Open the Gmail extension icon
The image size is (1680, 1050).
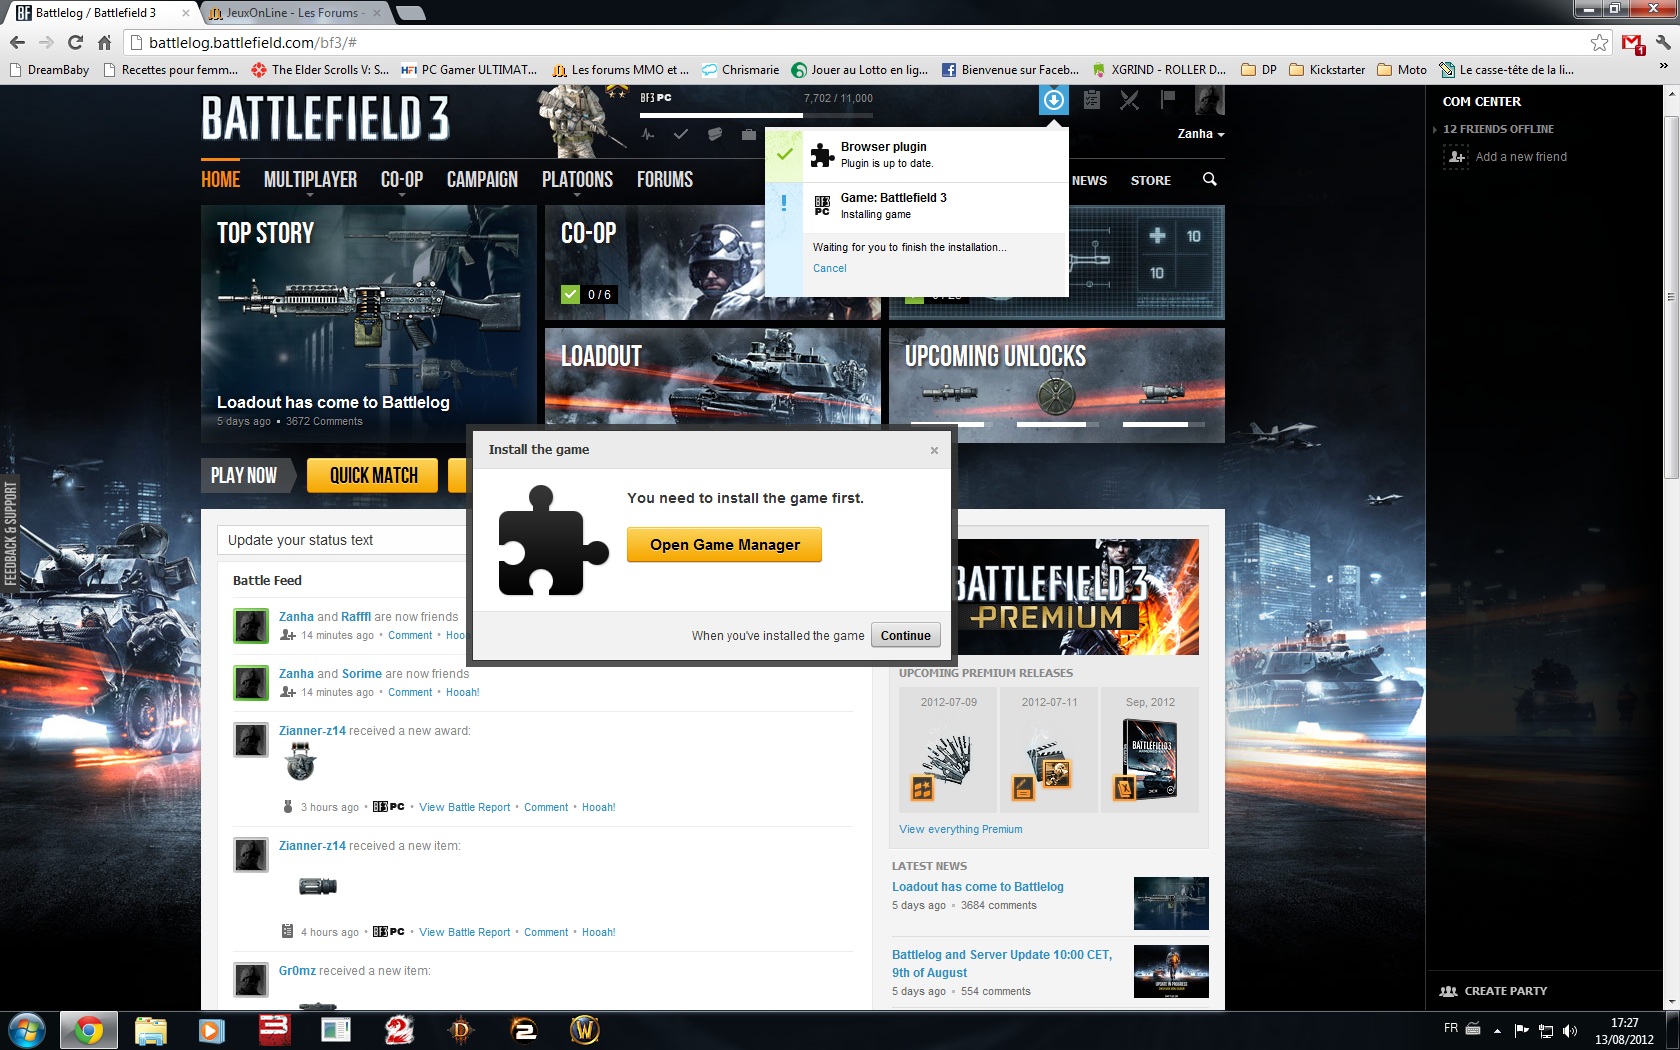[1633, 43]
